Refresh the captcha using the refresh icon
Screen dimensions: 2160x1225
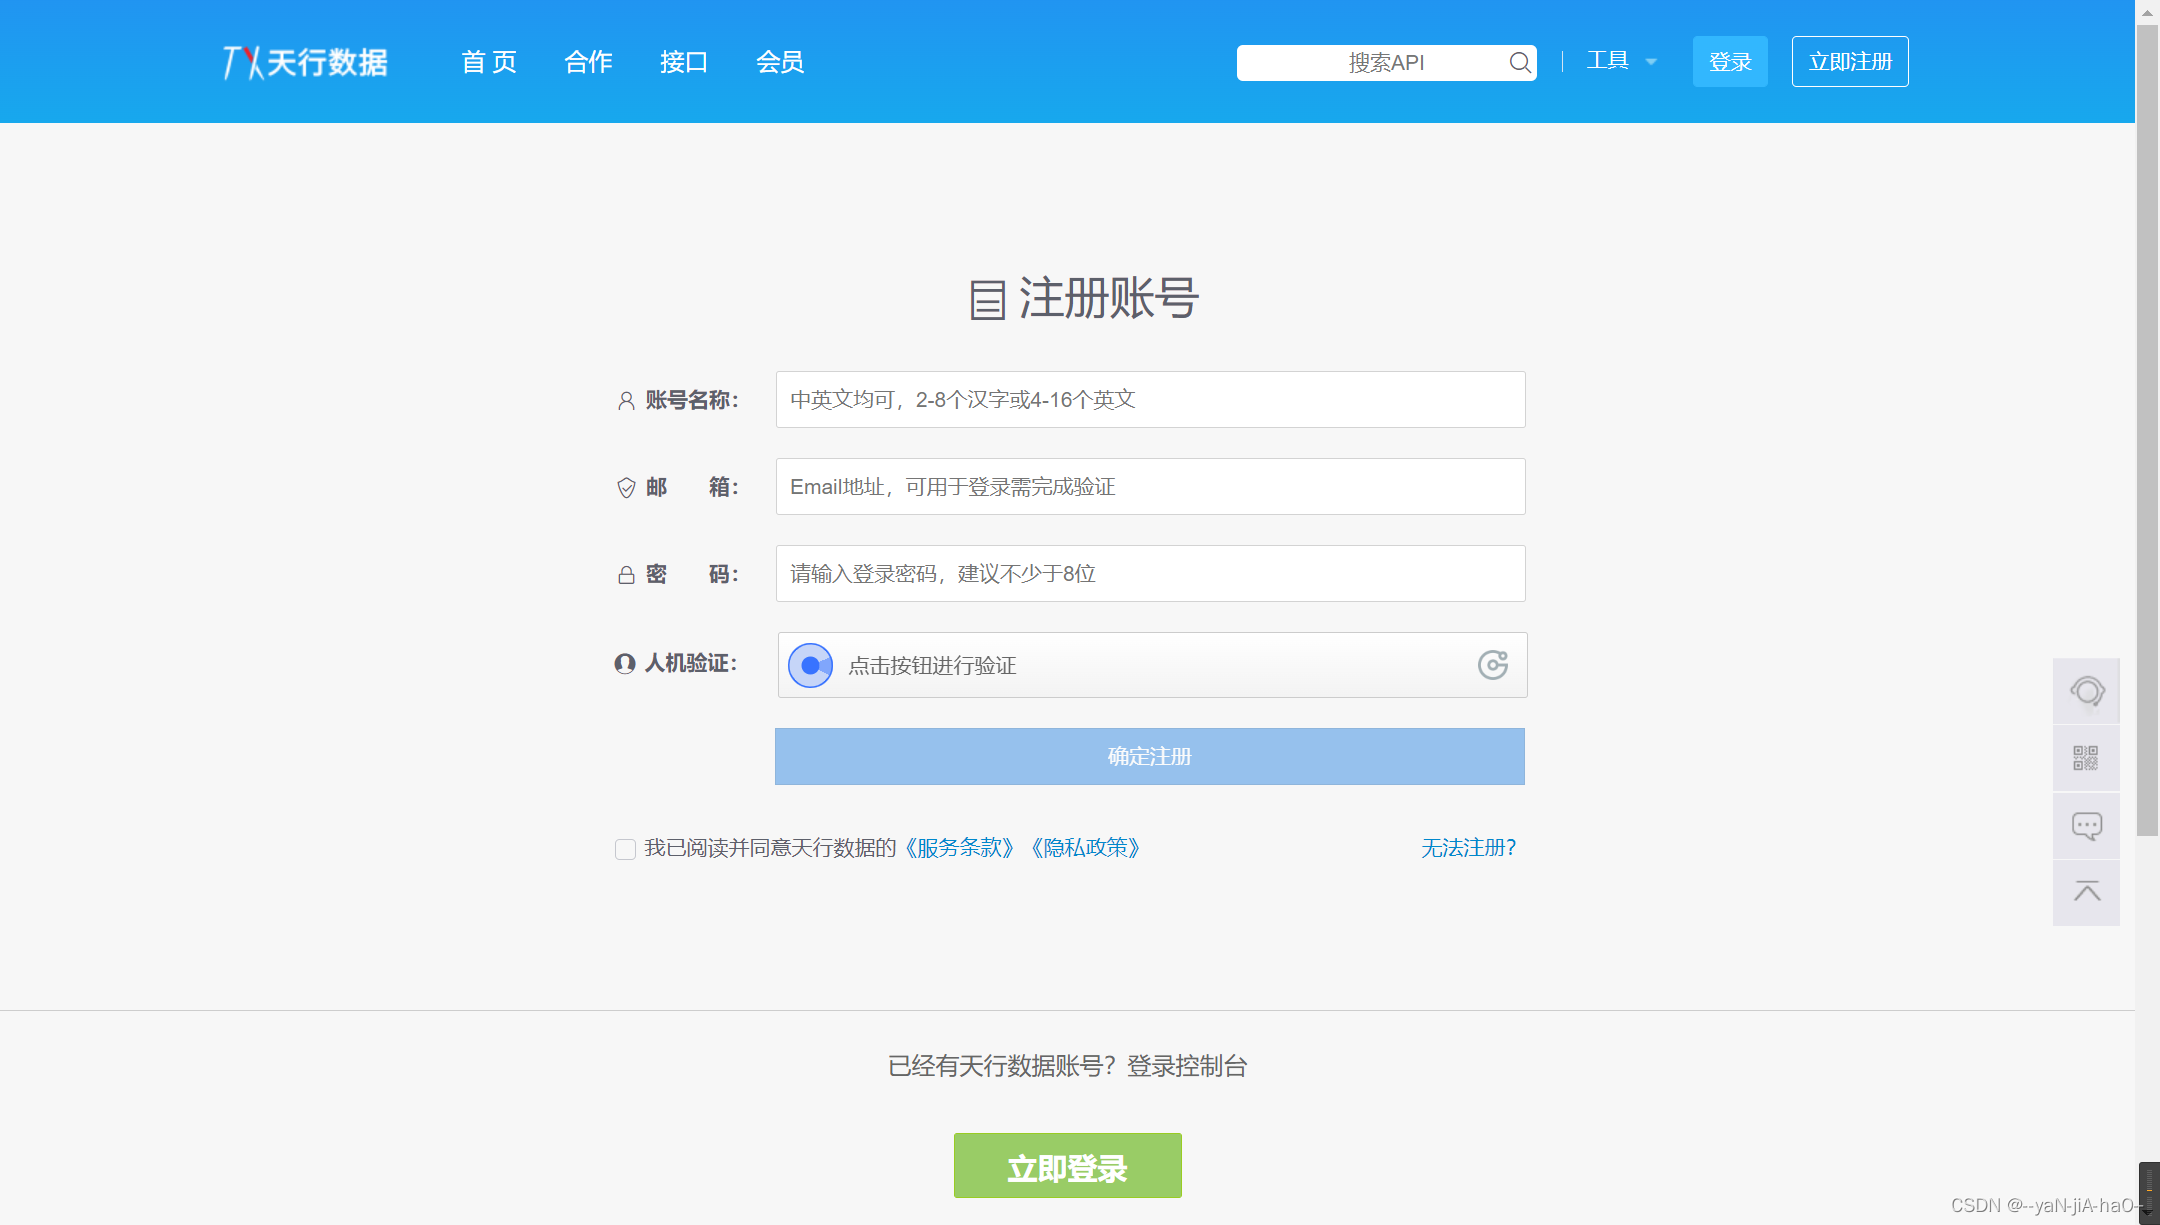1493,664
